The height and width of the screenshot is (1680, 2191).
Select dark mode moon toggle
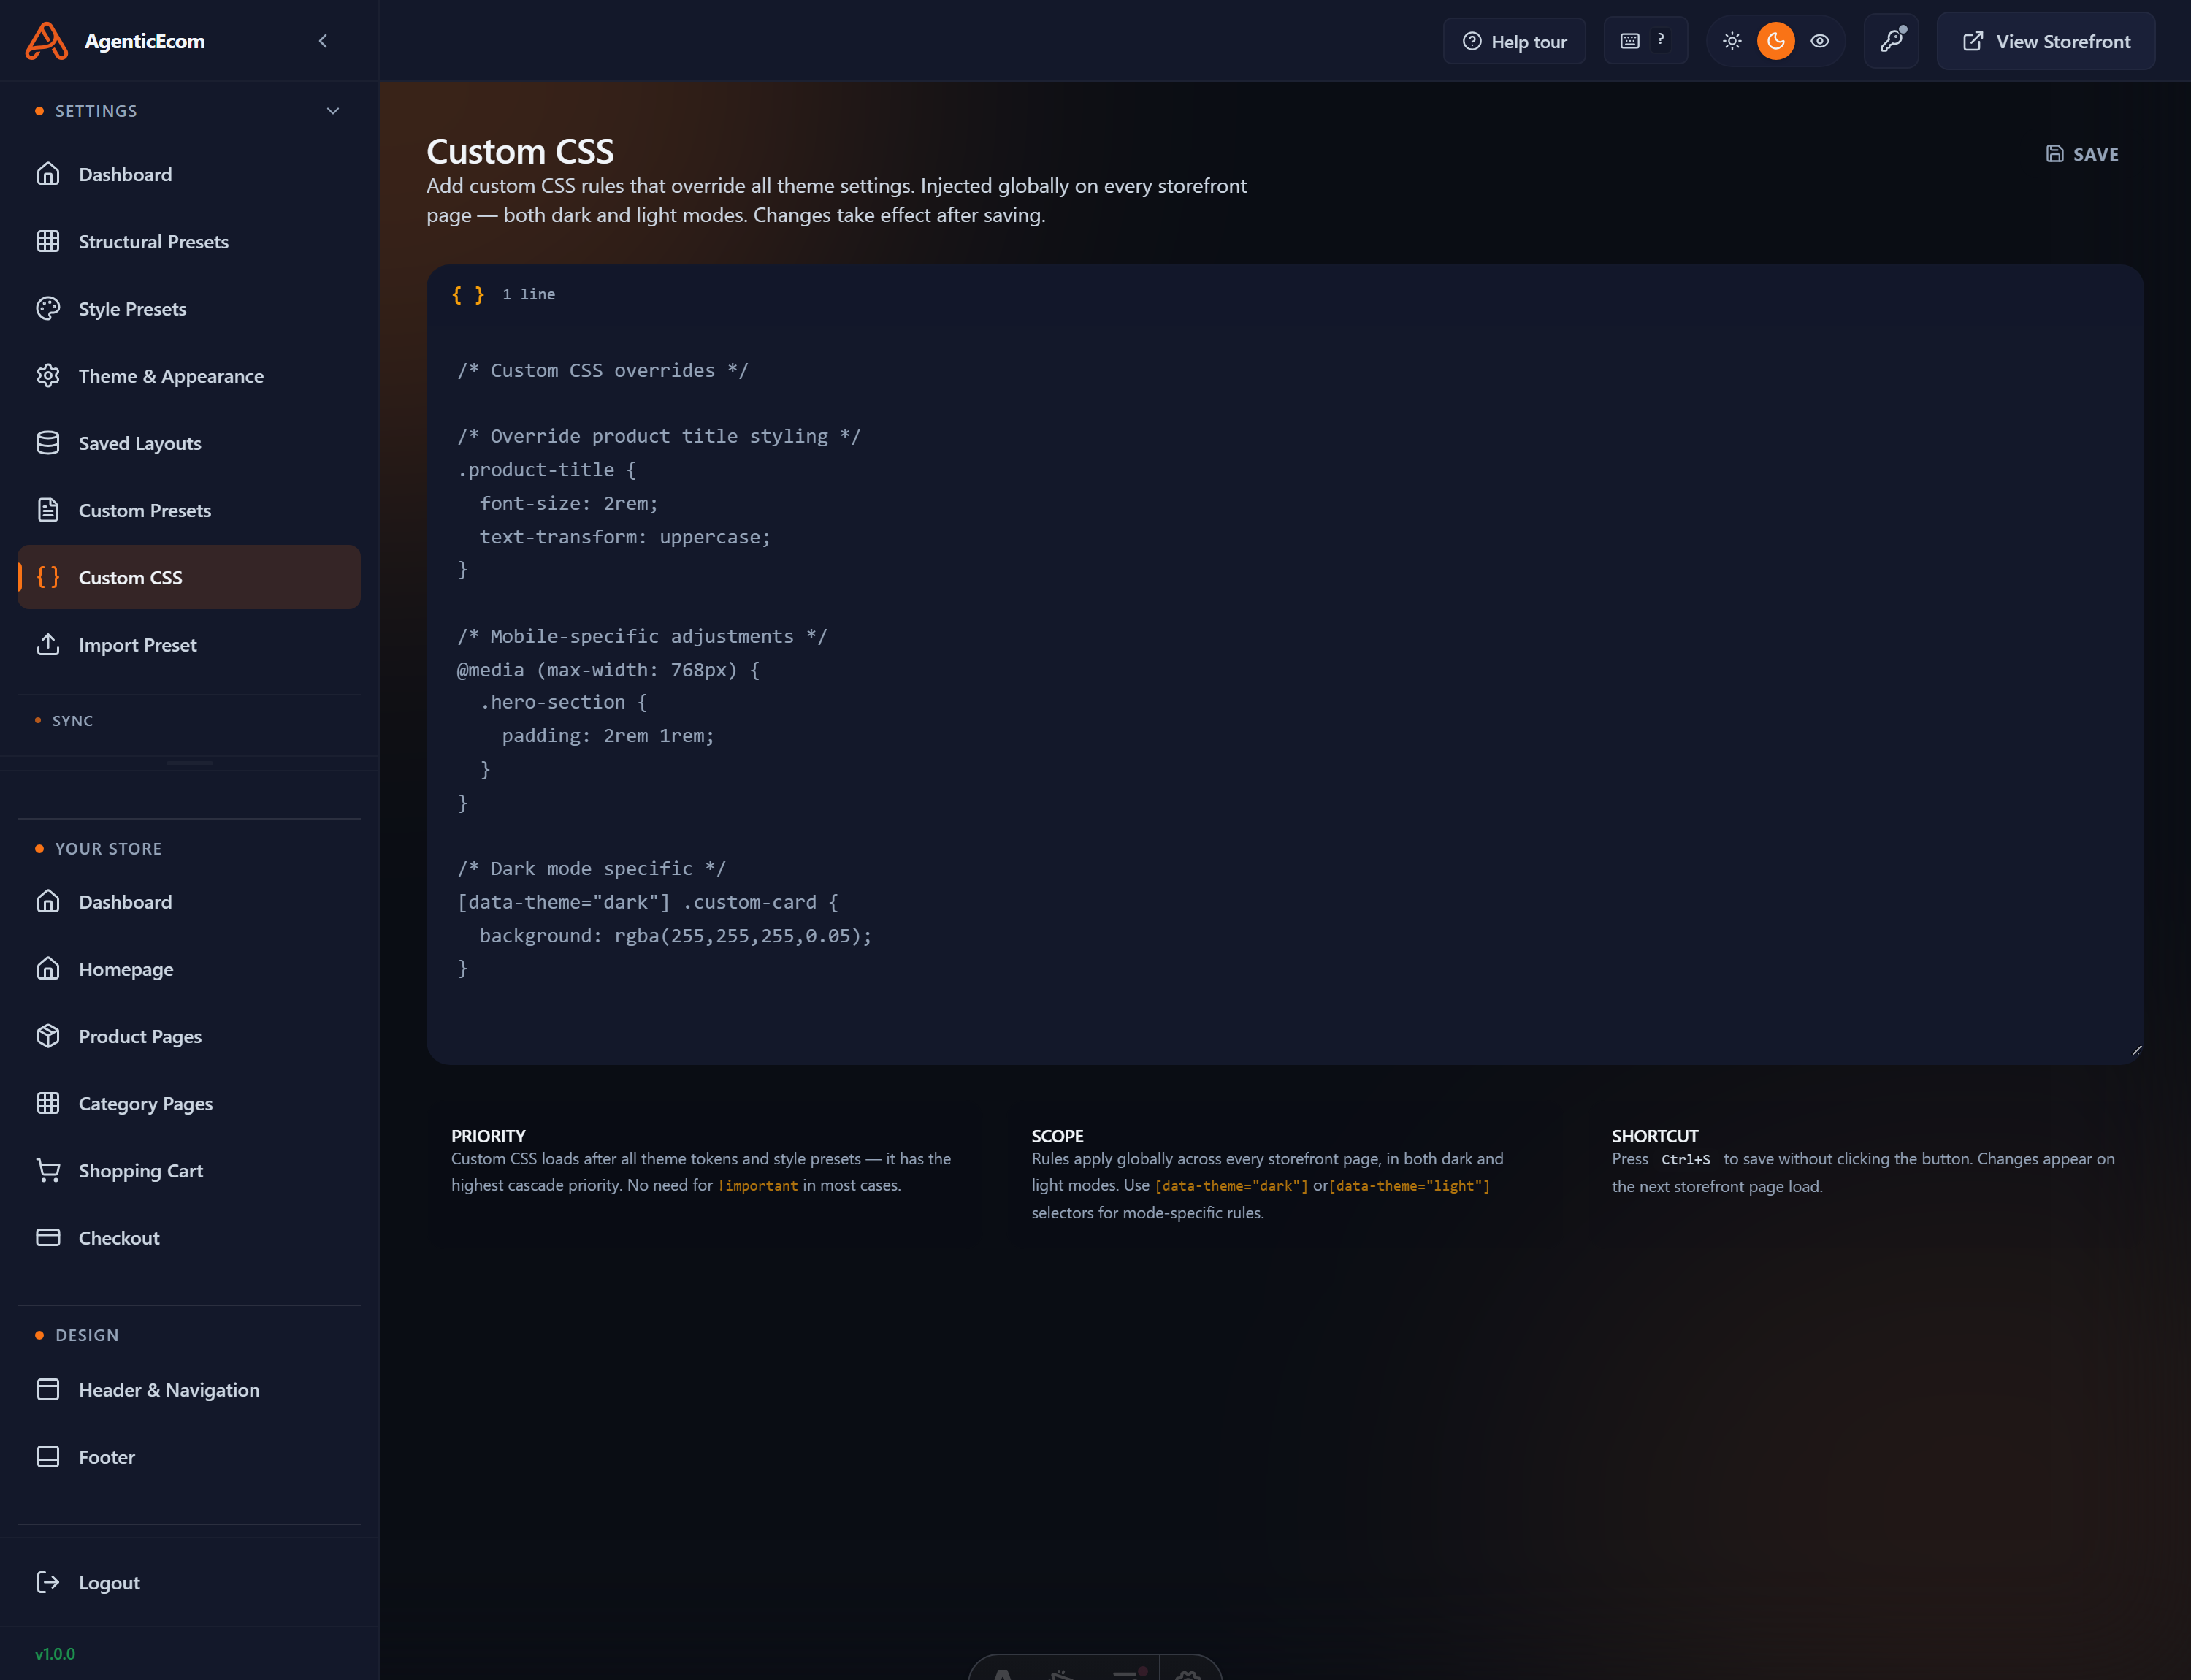pyautogui.click(x=1776, y=41)
